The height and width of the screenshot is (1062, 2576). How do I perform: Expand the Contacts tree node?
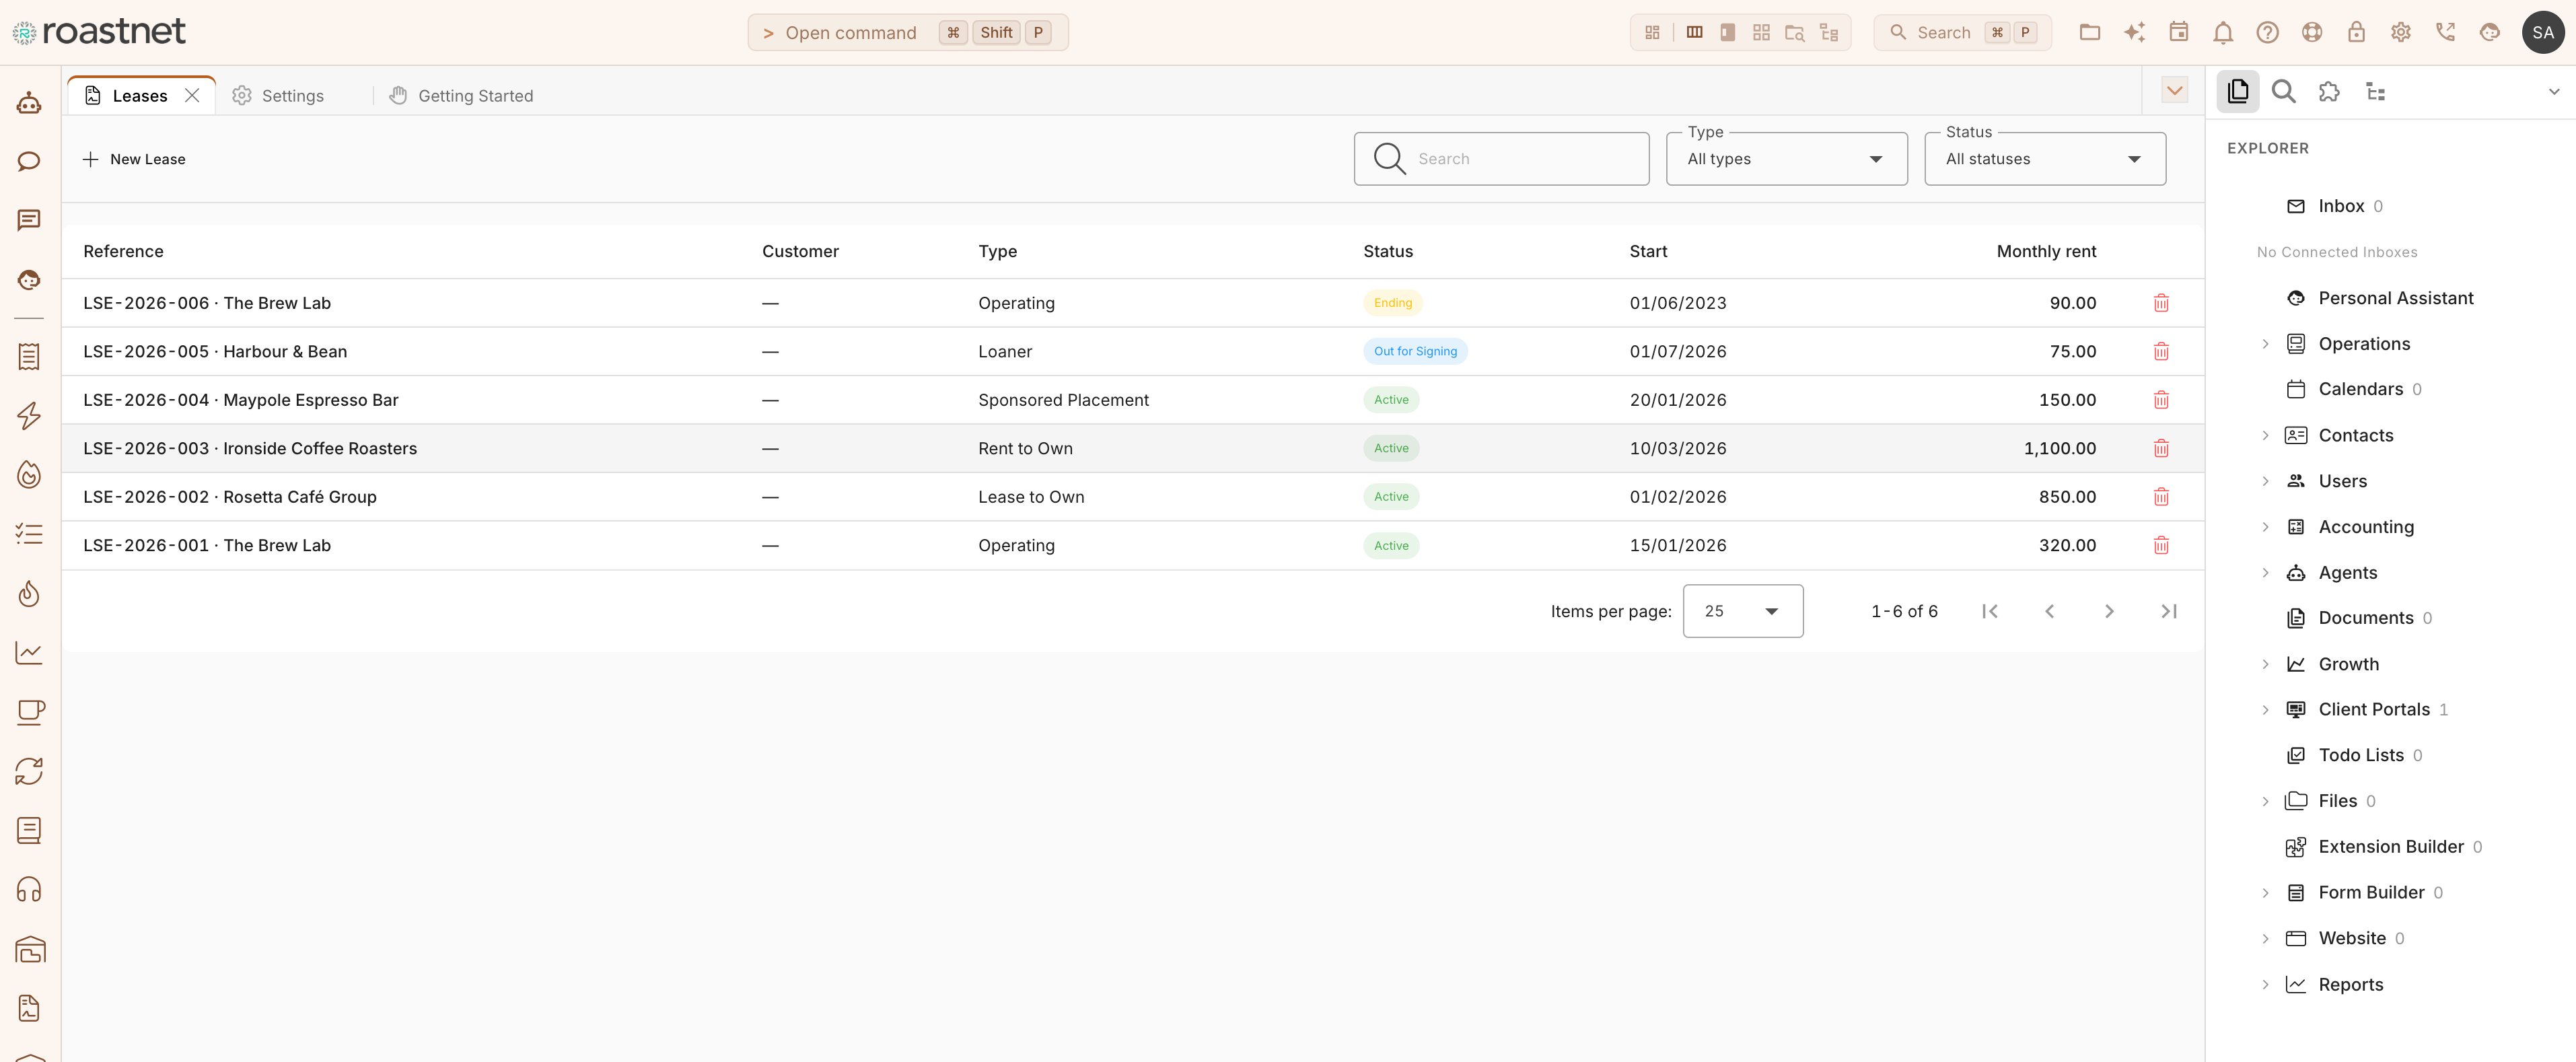pos(2265,436)
